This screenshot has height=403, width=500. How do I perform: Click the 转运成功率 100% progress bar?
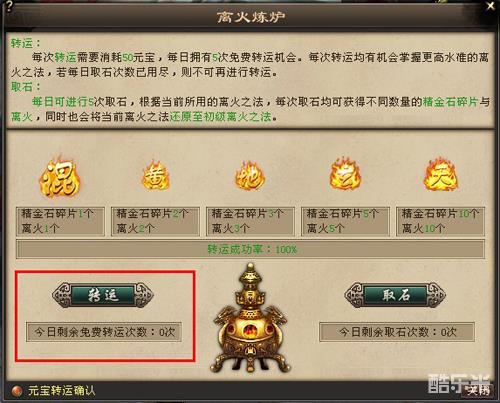click(x=250, y=249)
